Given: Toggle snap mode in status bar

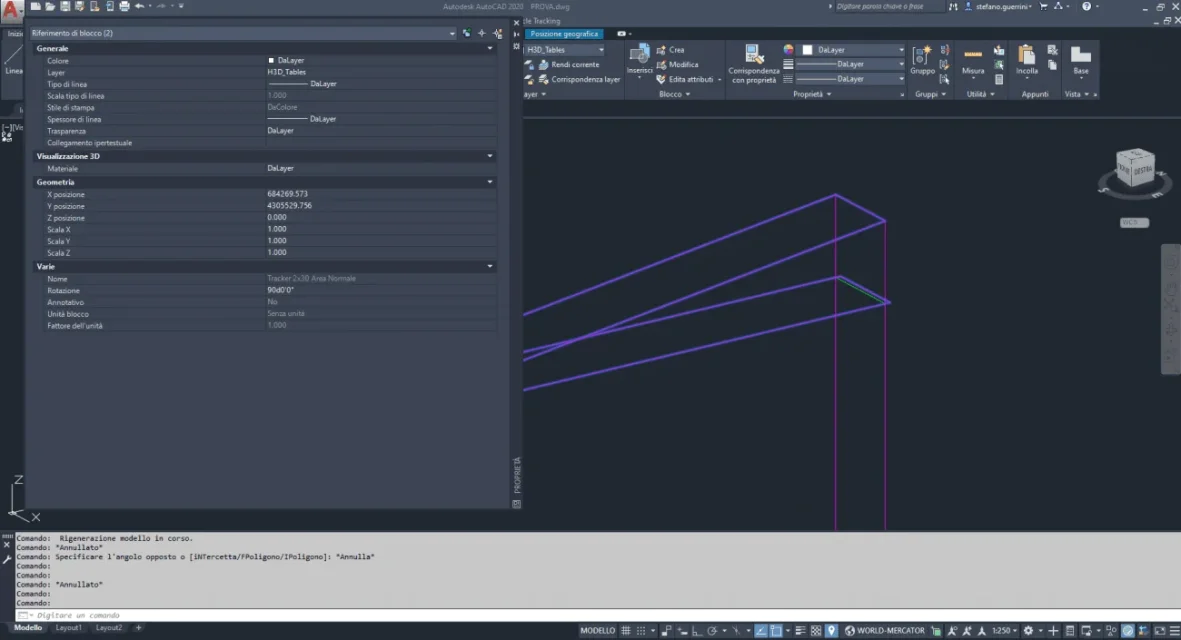Looking at the screenshot, I should 641,631.
